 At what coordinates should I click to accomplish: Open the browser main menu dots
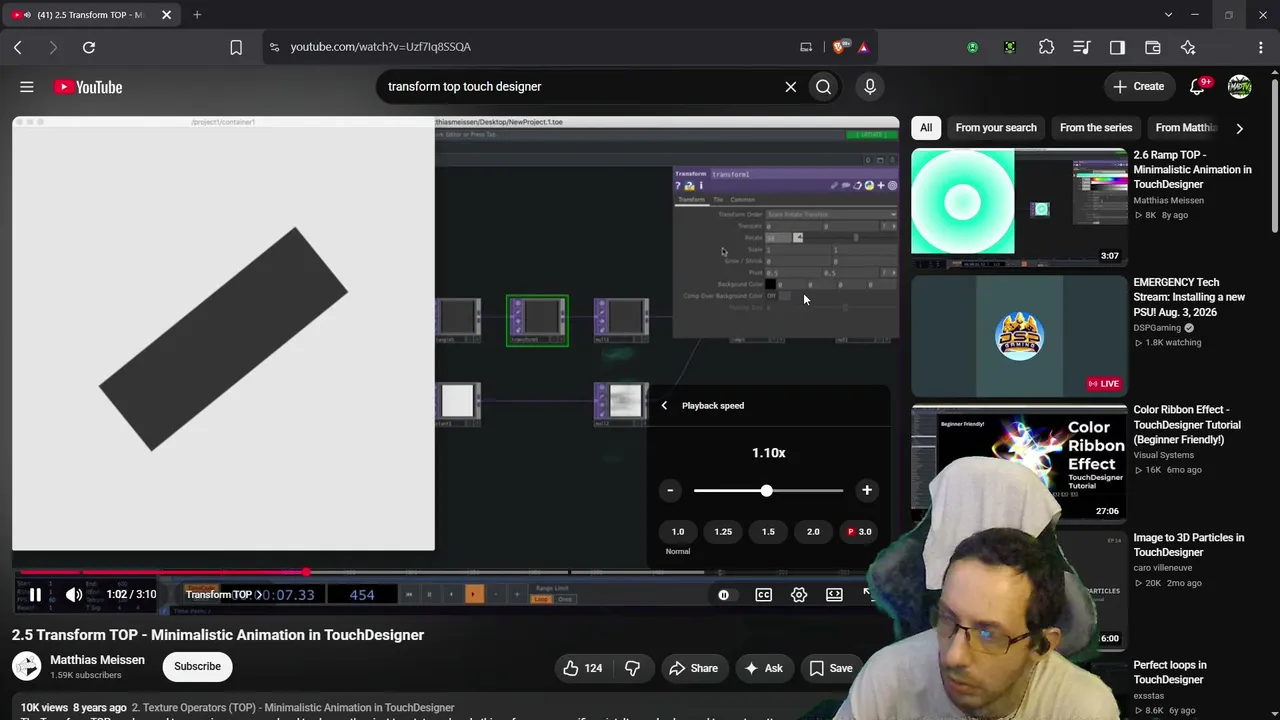1260,47
